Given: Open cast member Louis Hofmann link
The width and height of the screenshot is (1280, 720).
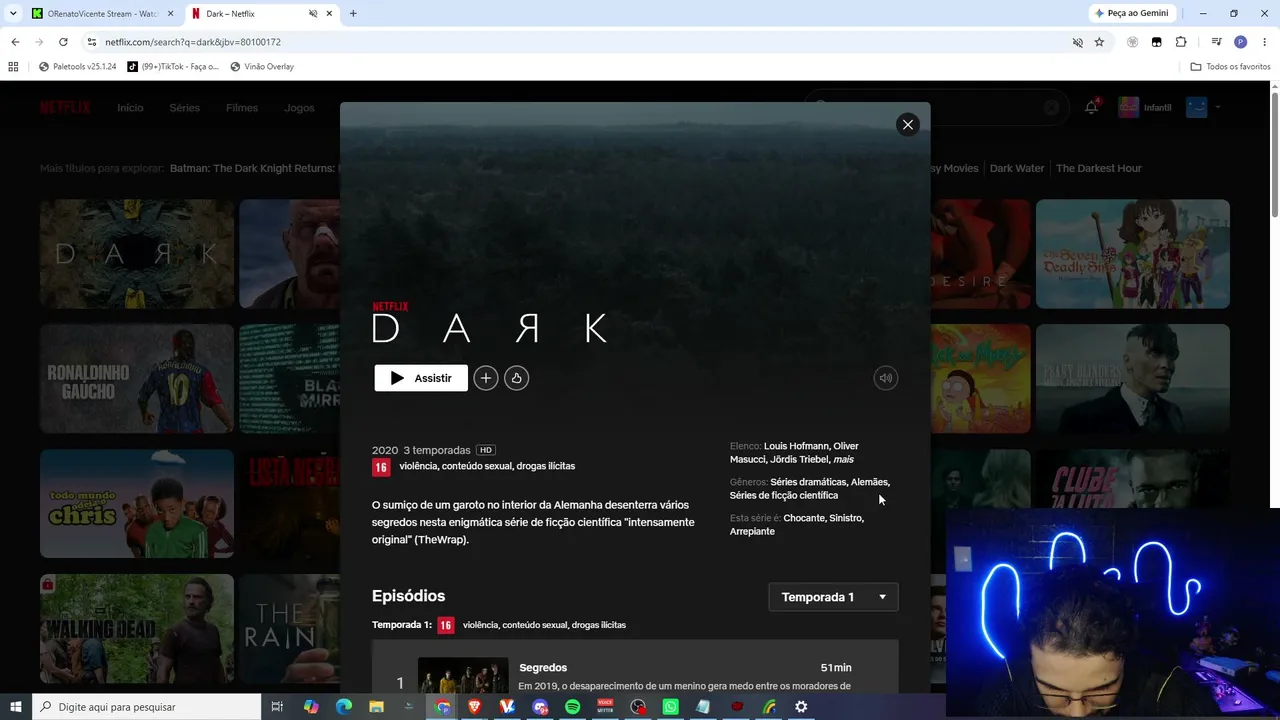Looking at the screenshot, I should 797,446.
